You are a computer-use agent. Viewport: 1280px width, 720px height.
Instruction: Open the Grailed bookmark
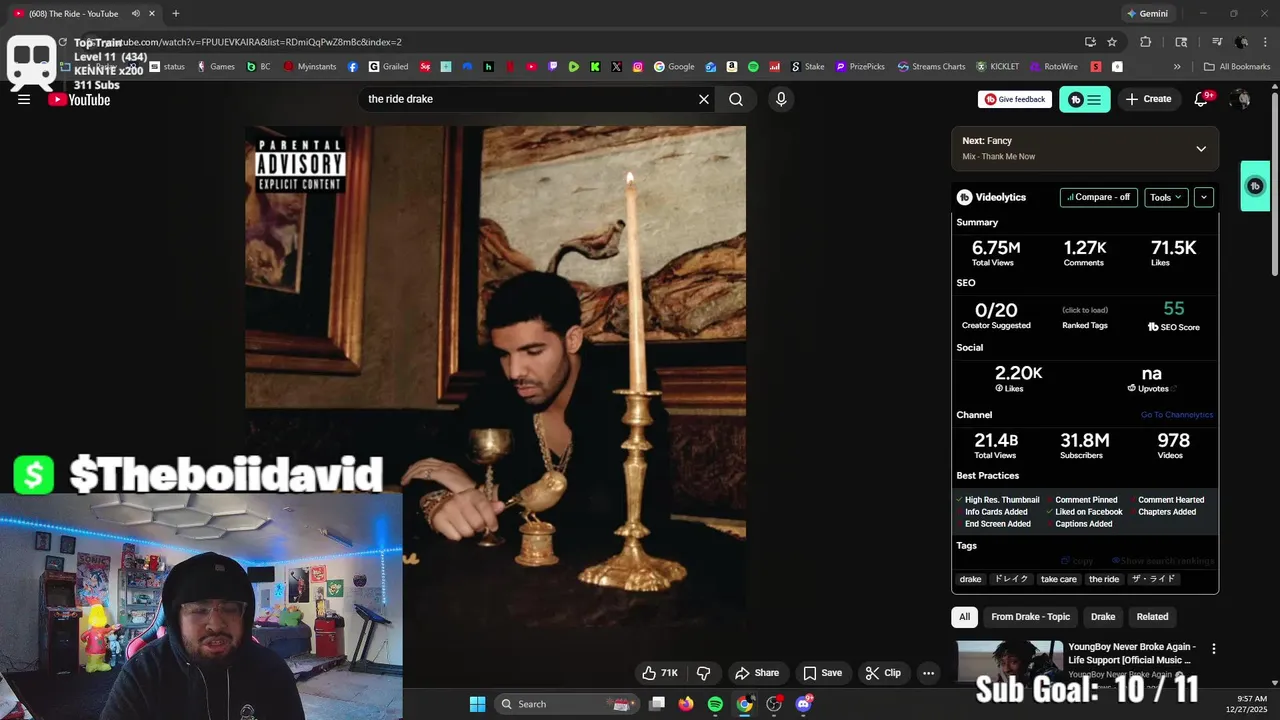click(x=388, y=67)
